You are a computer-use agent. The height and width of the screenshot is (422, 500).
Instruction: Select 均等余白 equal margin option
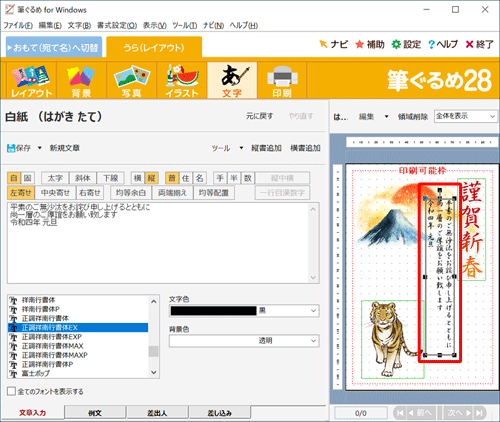click(x=131, y=193)
